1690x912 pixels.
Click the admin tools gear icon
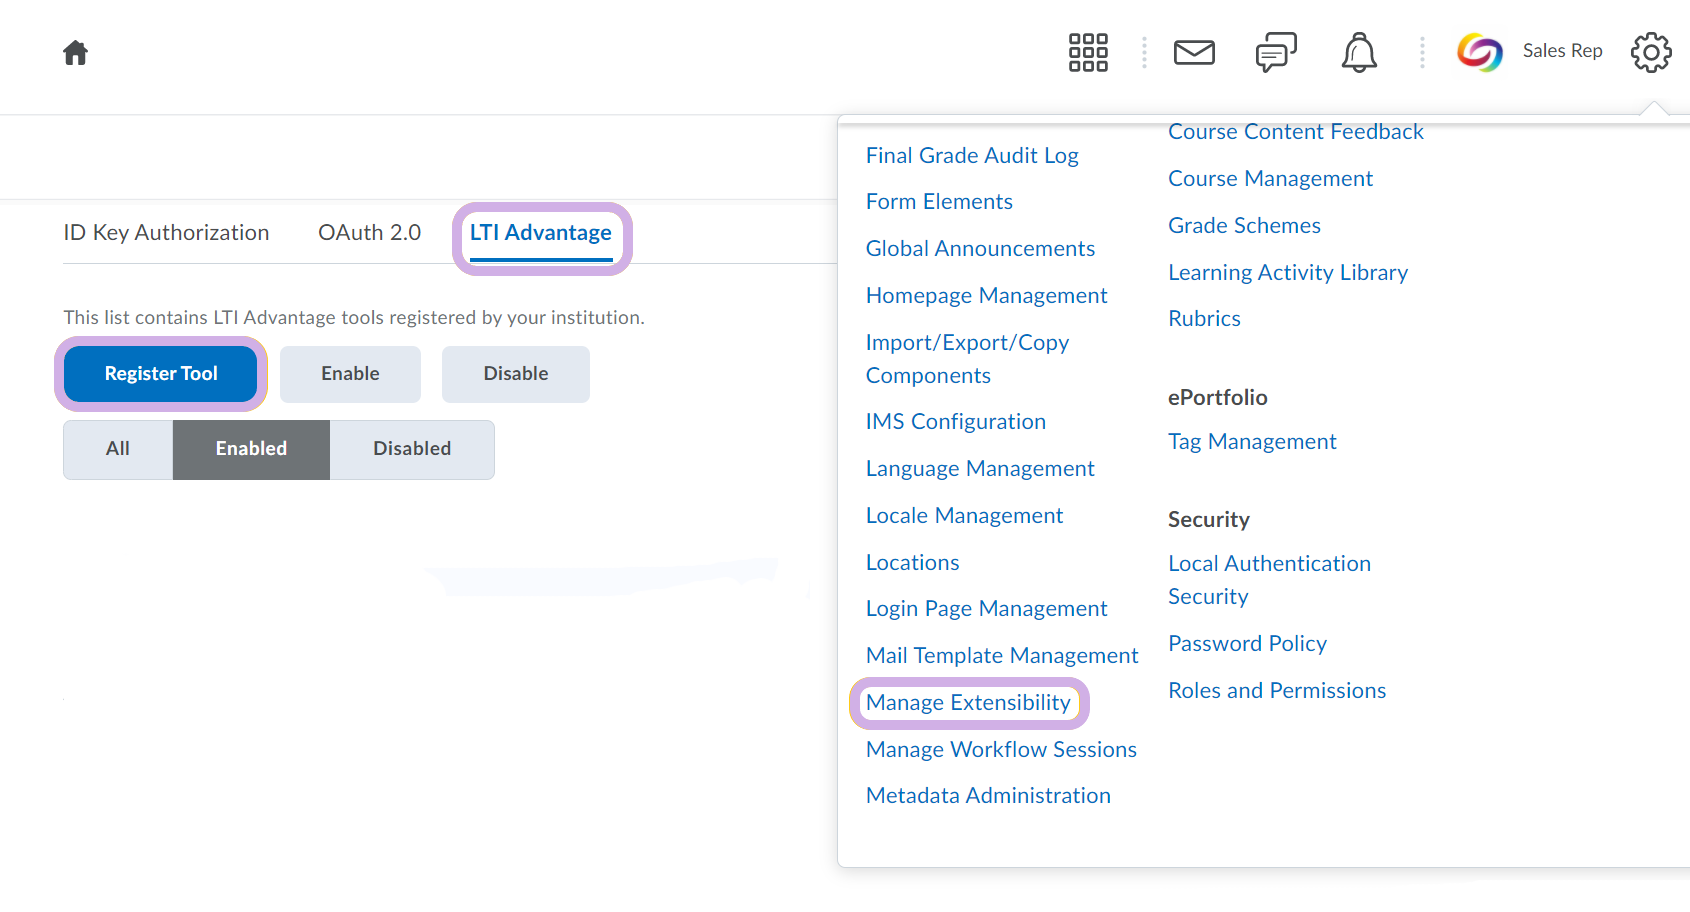point(1651,52)
